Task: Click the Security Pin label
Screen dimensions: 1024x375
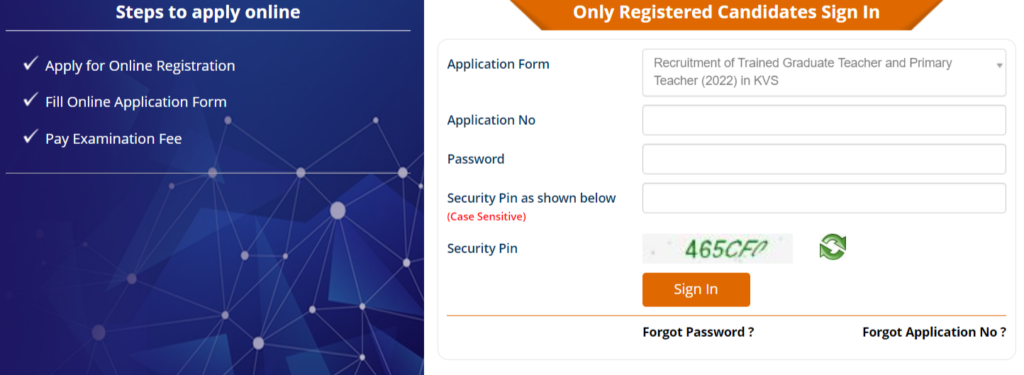Action: [482, 248]
